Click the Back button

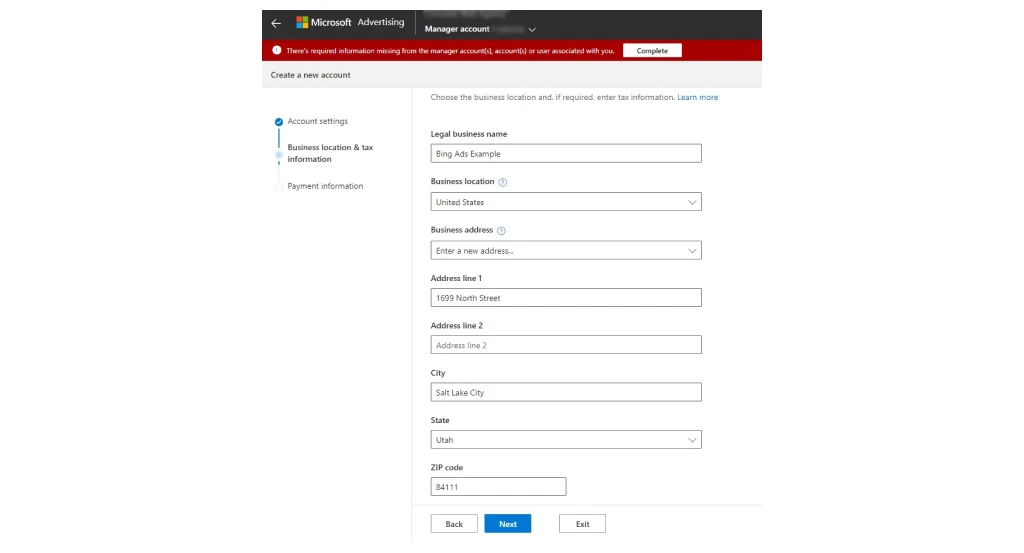click(x=454, y=524)
